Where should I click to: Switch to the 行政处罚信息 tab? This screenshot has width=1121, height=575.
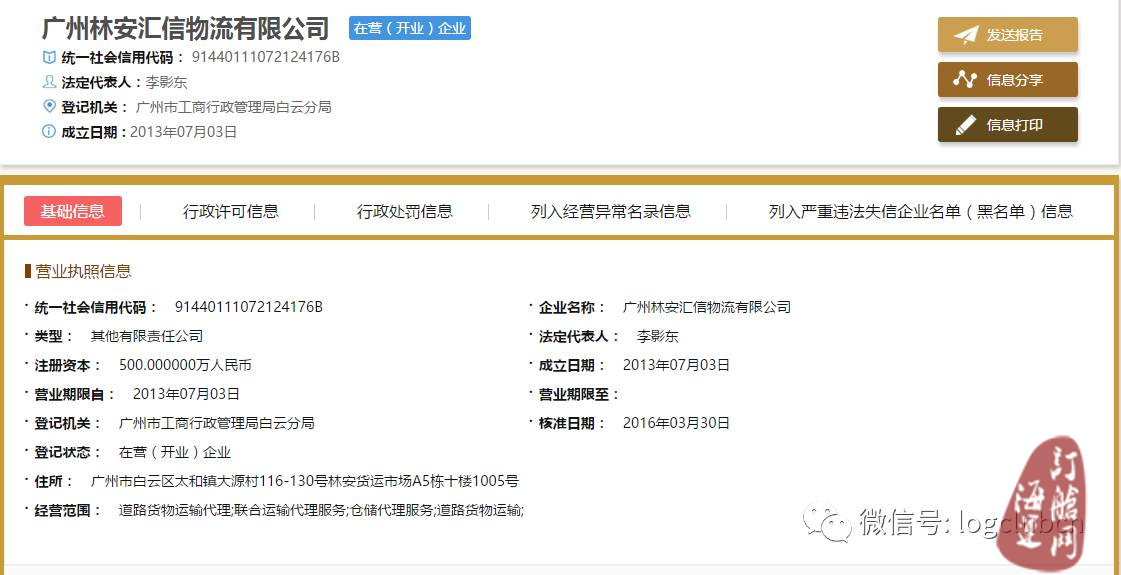coord(405,211)
